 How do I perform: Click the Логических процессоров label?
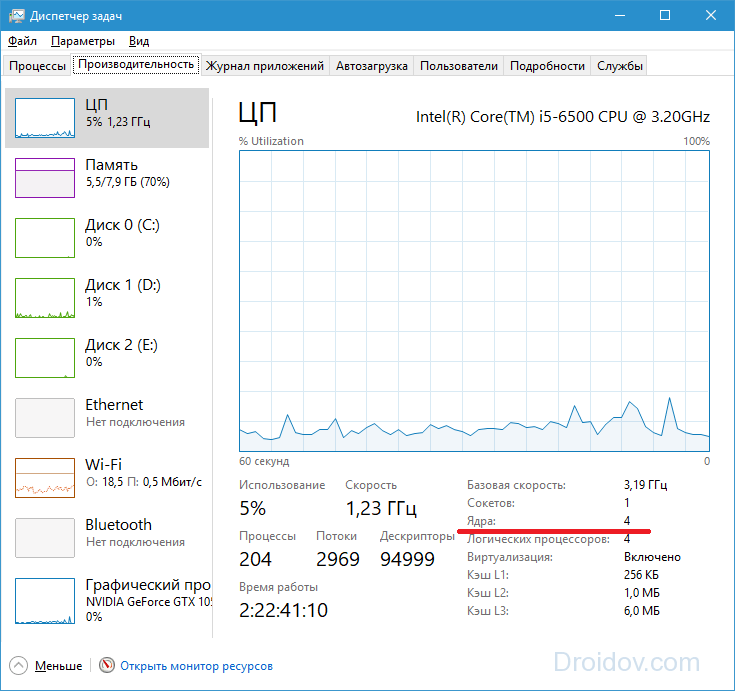tap(538, 539)
